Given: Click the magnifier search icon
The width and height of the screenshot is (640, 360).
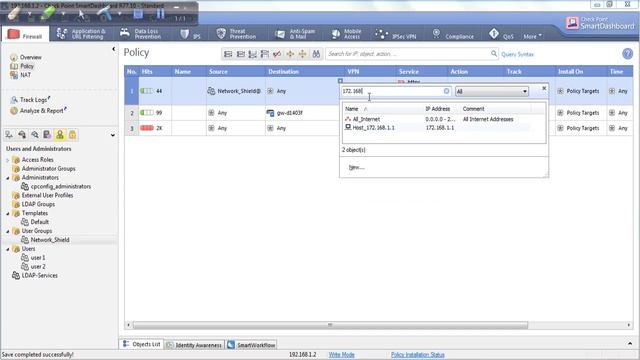Looking at the screenshot, I should tap(493, 53).
